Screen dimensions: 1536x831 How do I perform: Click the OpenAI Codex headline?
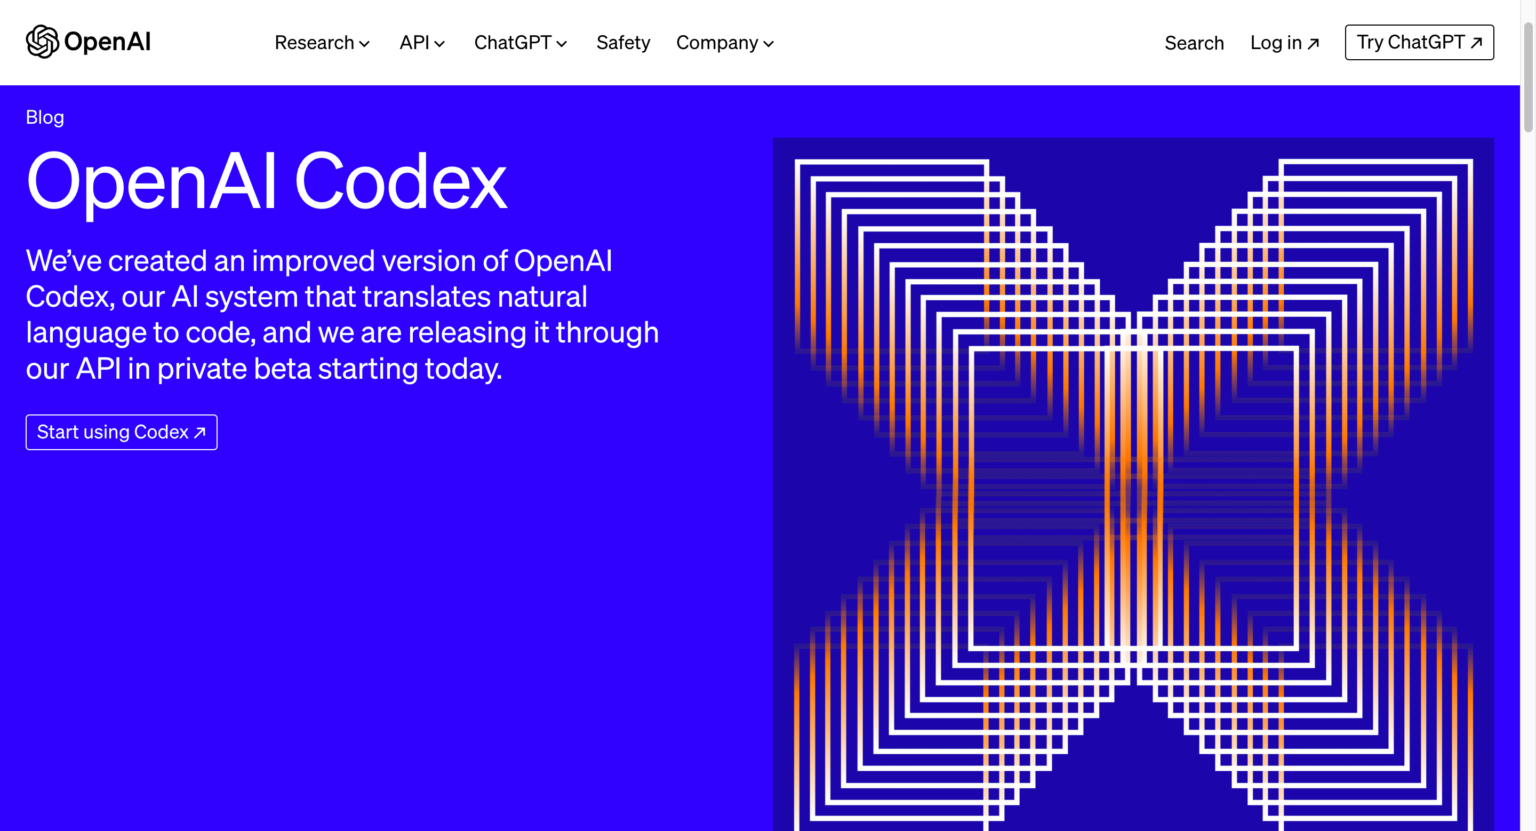click(x=266, y=182)
